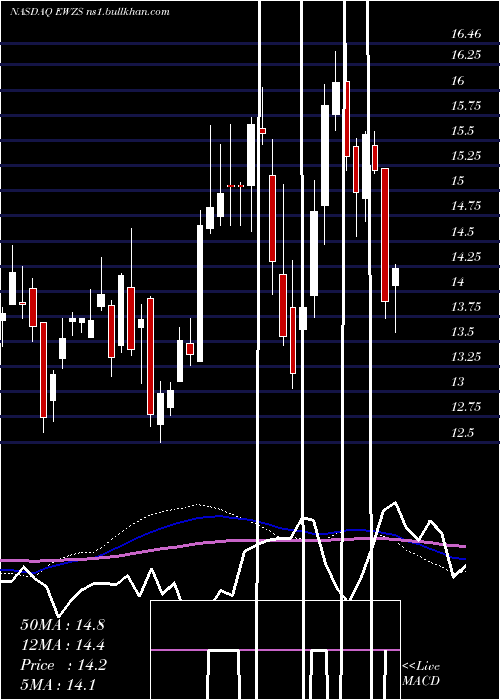Click the 12.5 price axis label
Viewport: 500px width, 700px height.
(464, 433)
